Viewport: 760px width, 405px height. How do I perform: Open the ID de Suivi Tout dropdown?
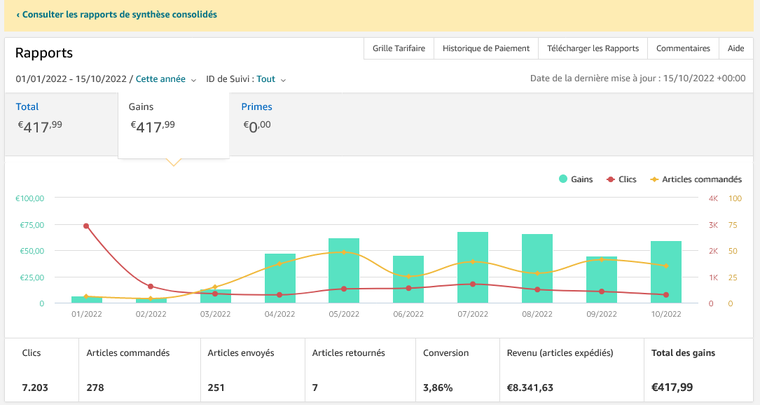[270, 79]
